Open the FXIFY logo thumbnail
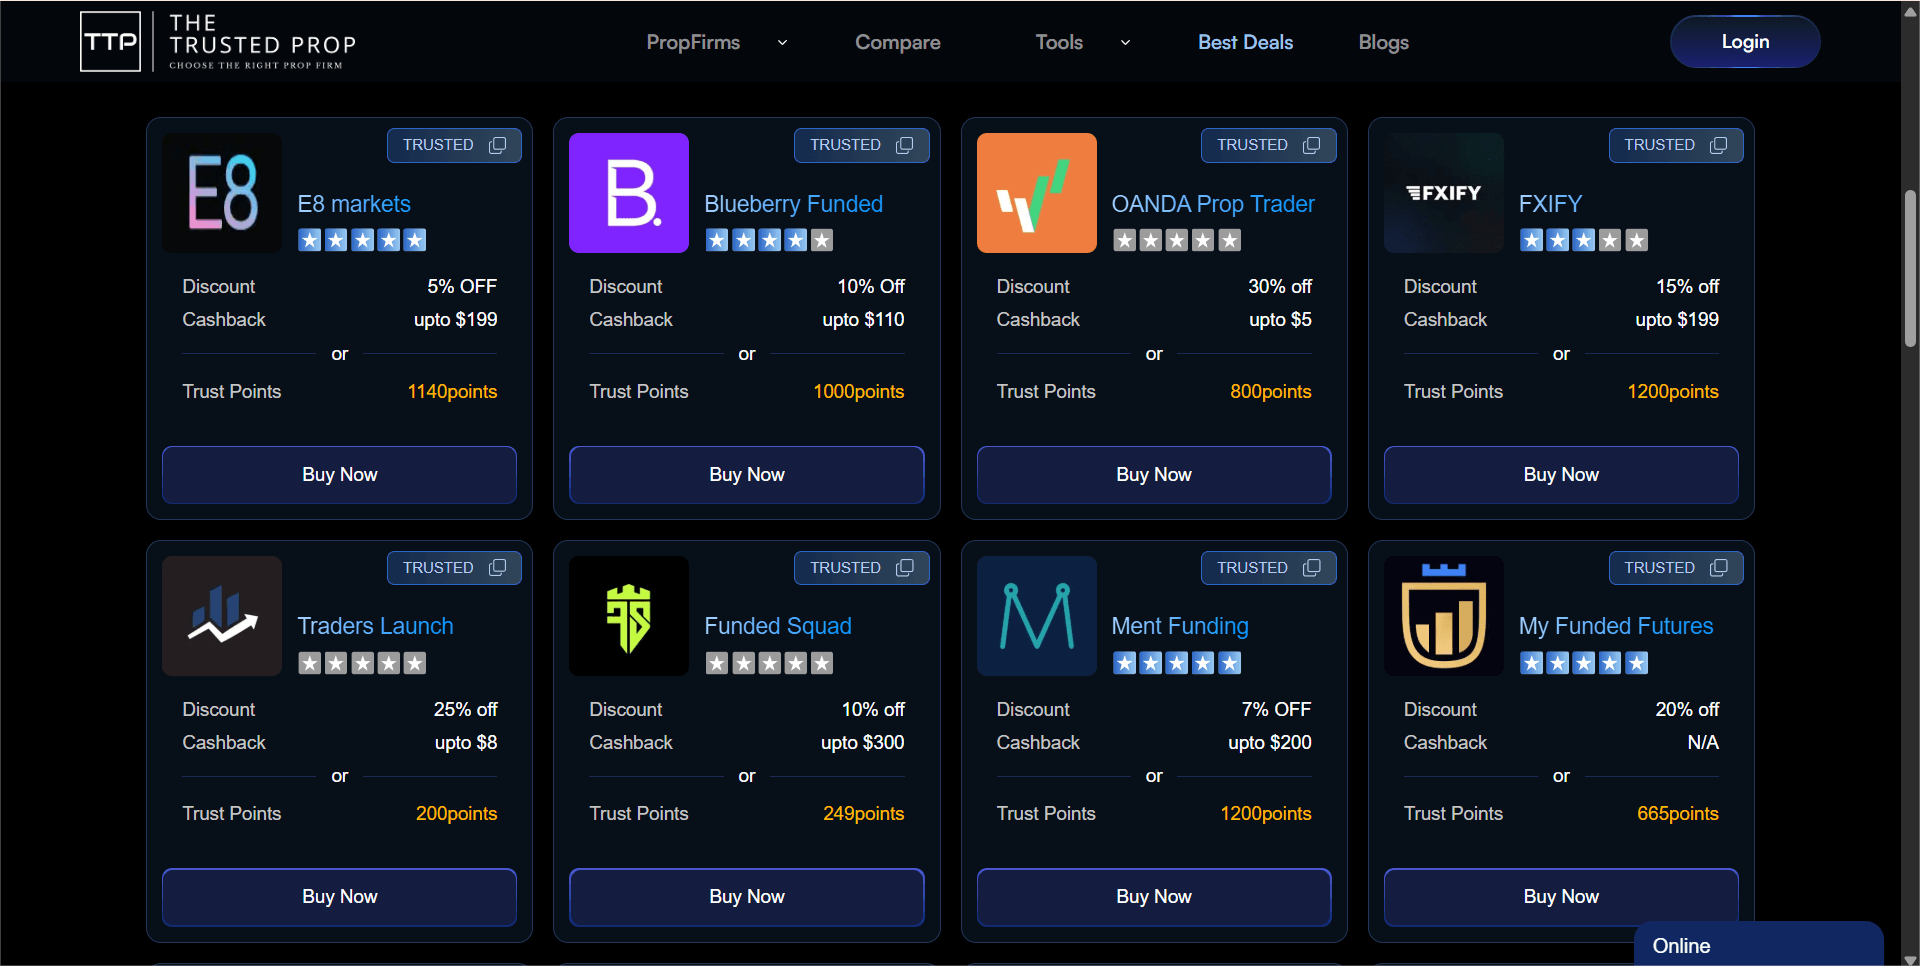1920x966 pixels. pyautogui.click(x=1443, y=193)
